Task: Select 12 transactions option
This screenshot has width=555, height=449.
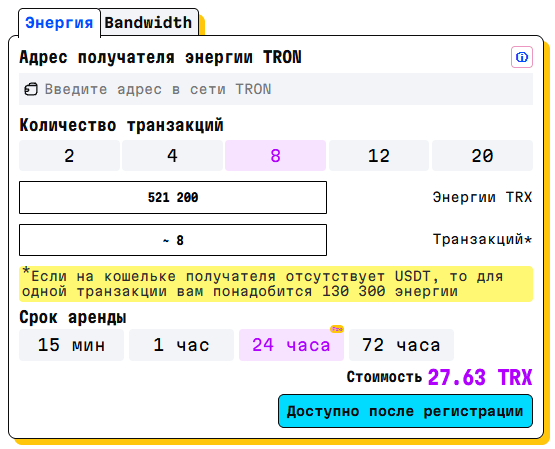Action: click(x=379, y=156)
